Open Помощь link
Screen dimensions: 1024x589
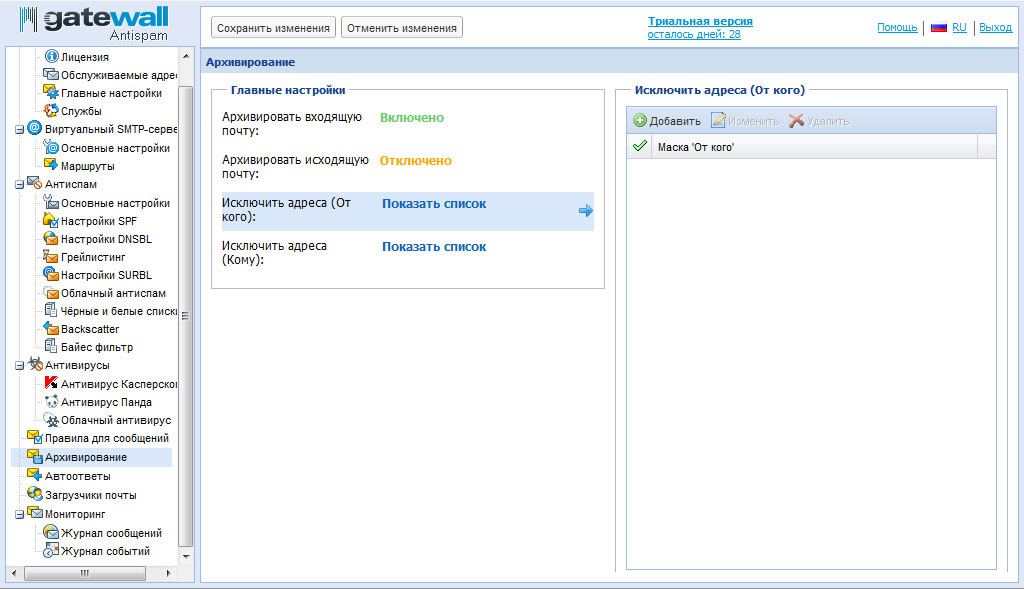pos(897,27)
